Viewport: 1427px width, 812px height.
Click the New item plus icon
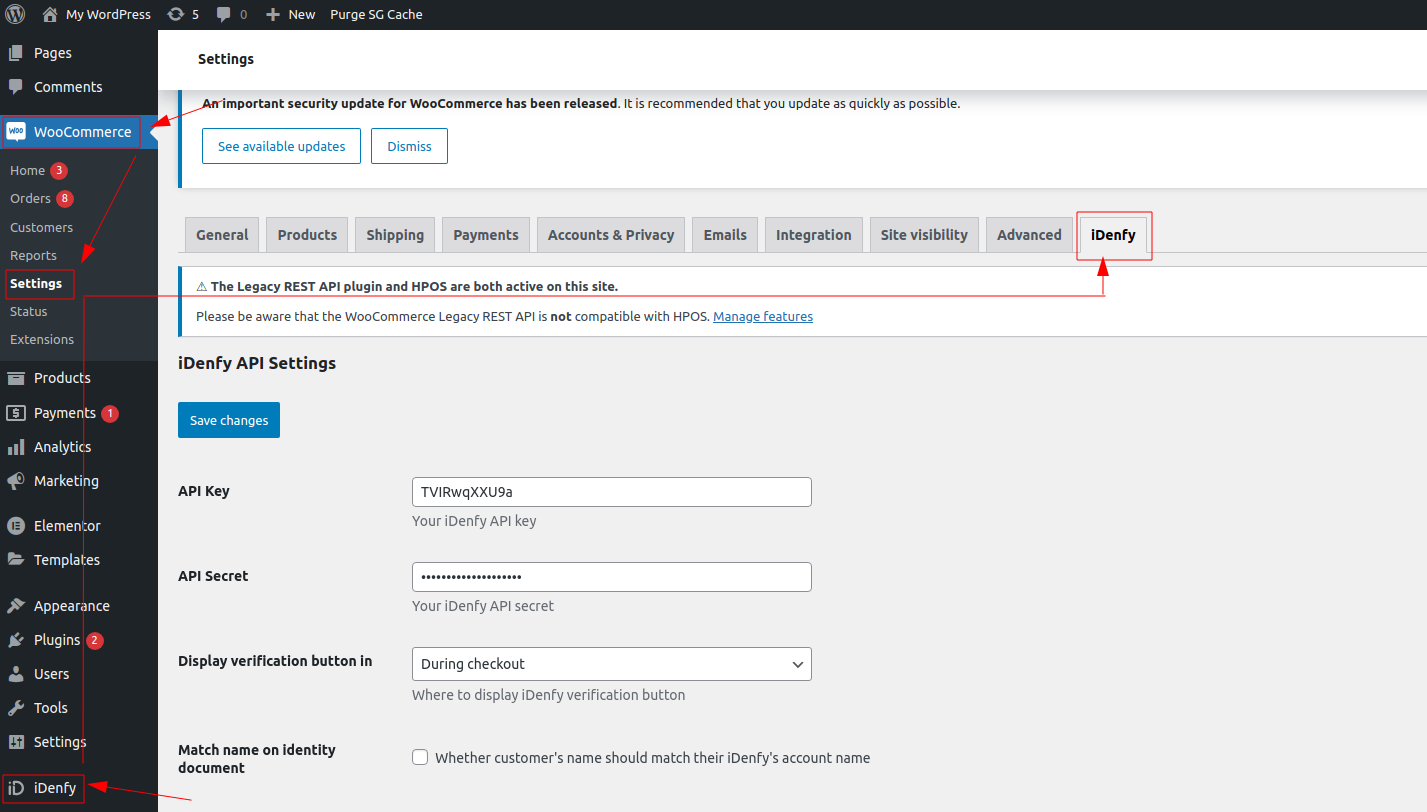[271, 14]
